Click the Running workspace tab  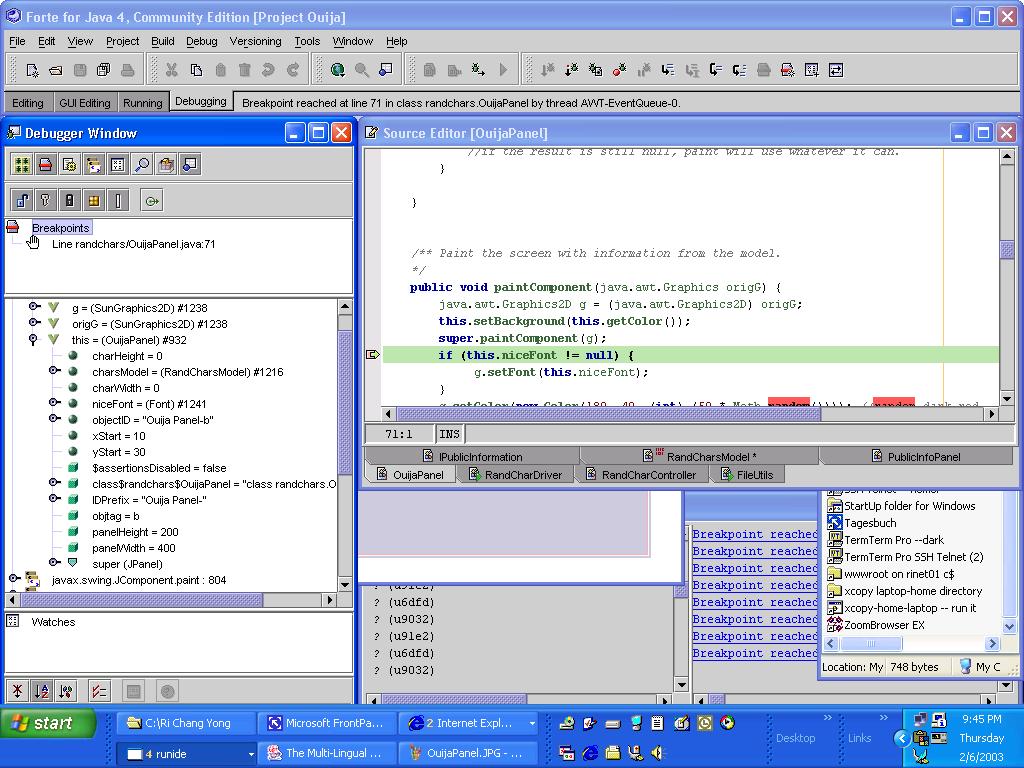click(x=142, y=103)
